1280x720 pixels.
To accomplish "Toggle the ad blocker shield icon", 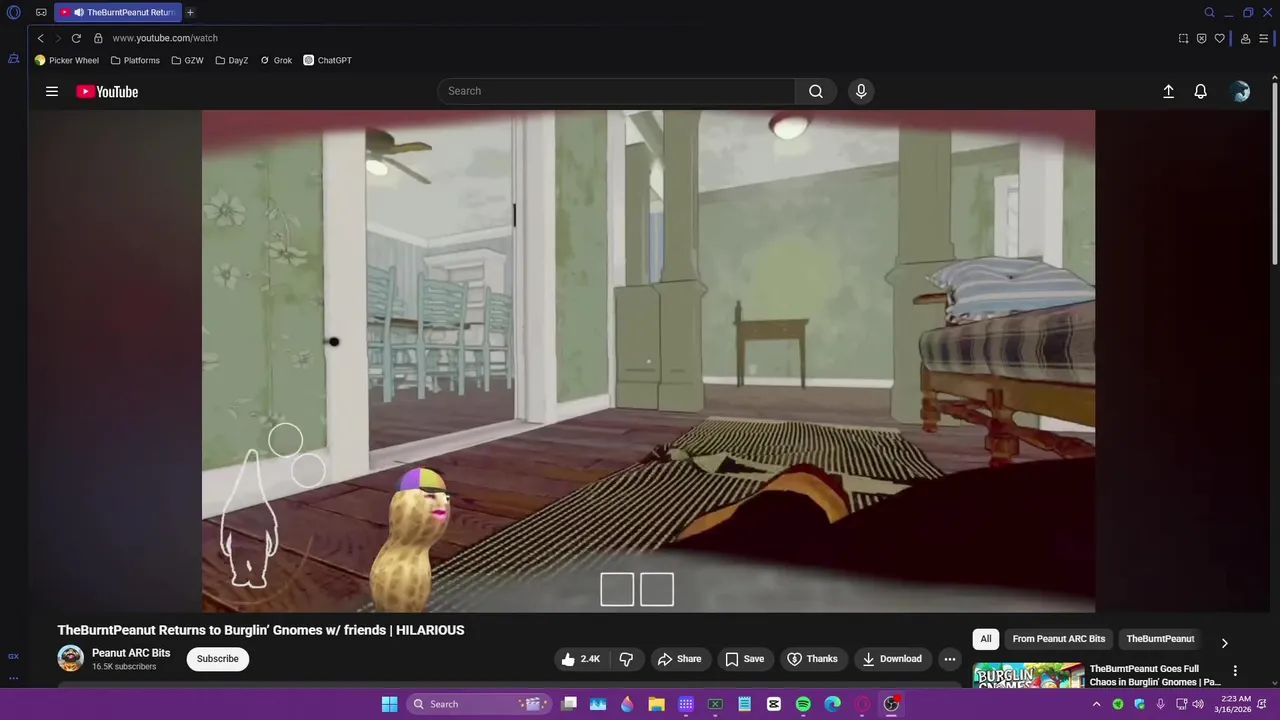I will click(x=1201, y=38).
